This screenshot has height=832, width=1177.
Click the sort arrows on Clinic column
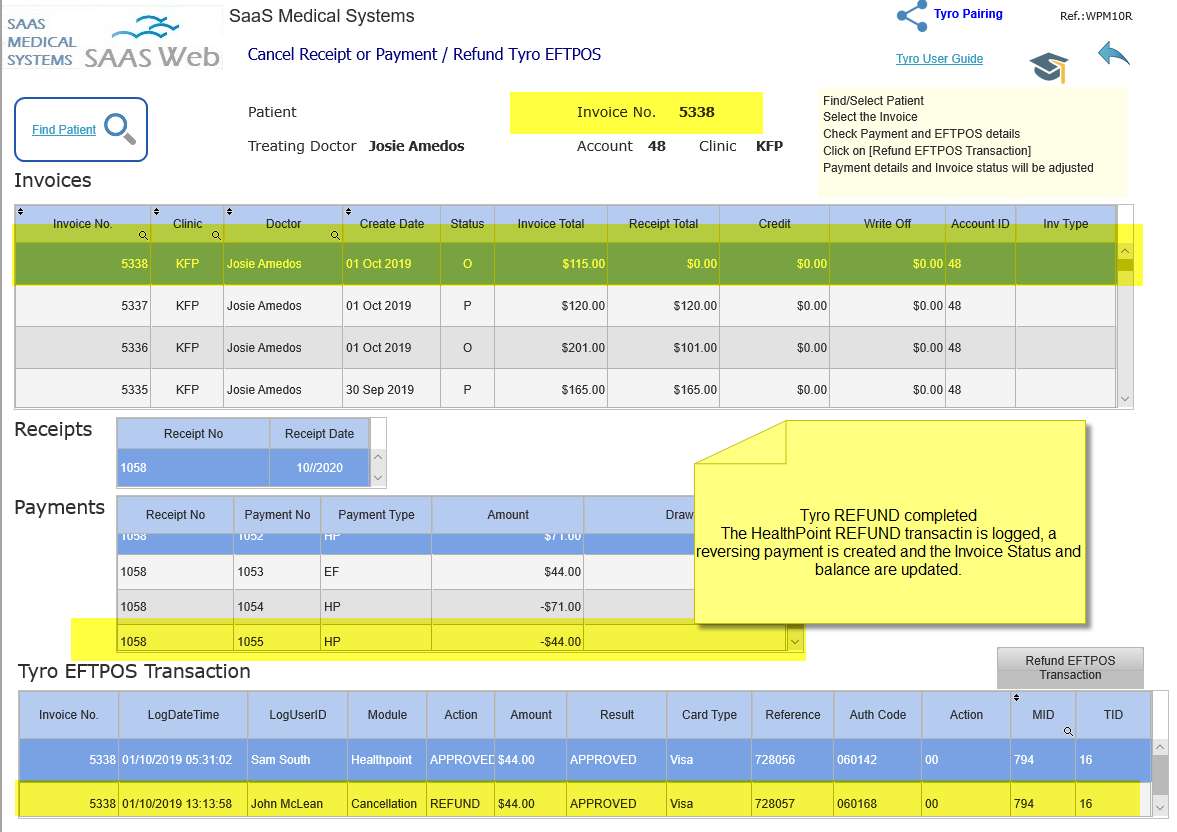pyautogui.click(x=156, y=212)
